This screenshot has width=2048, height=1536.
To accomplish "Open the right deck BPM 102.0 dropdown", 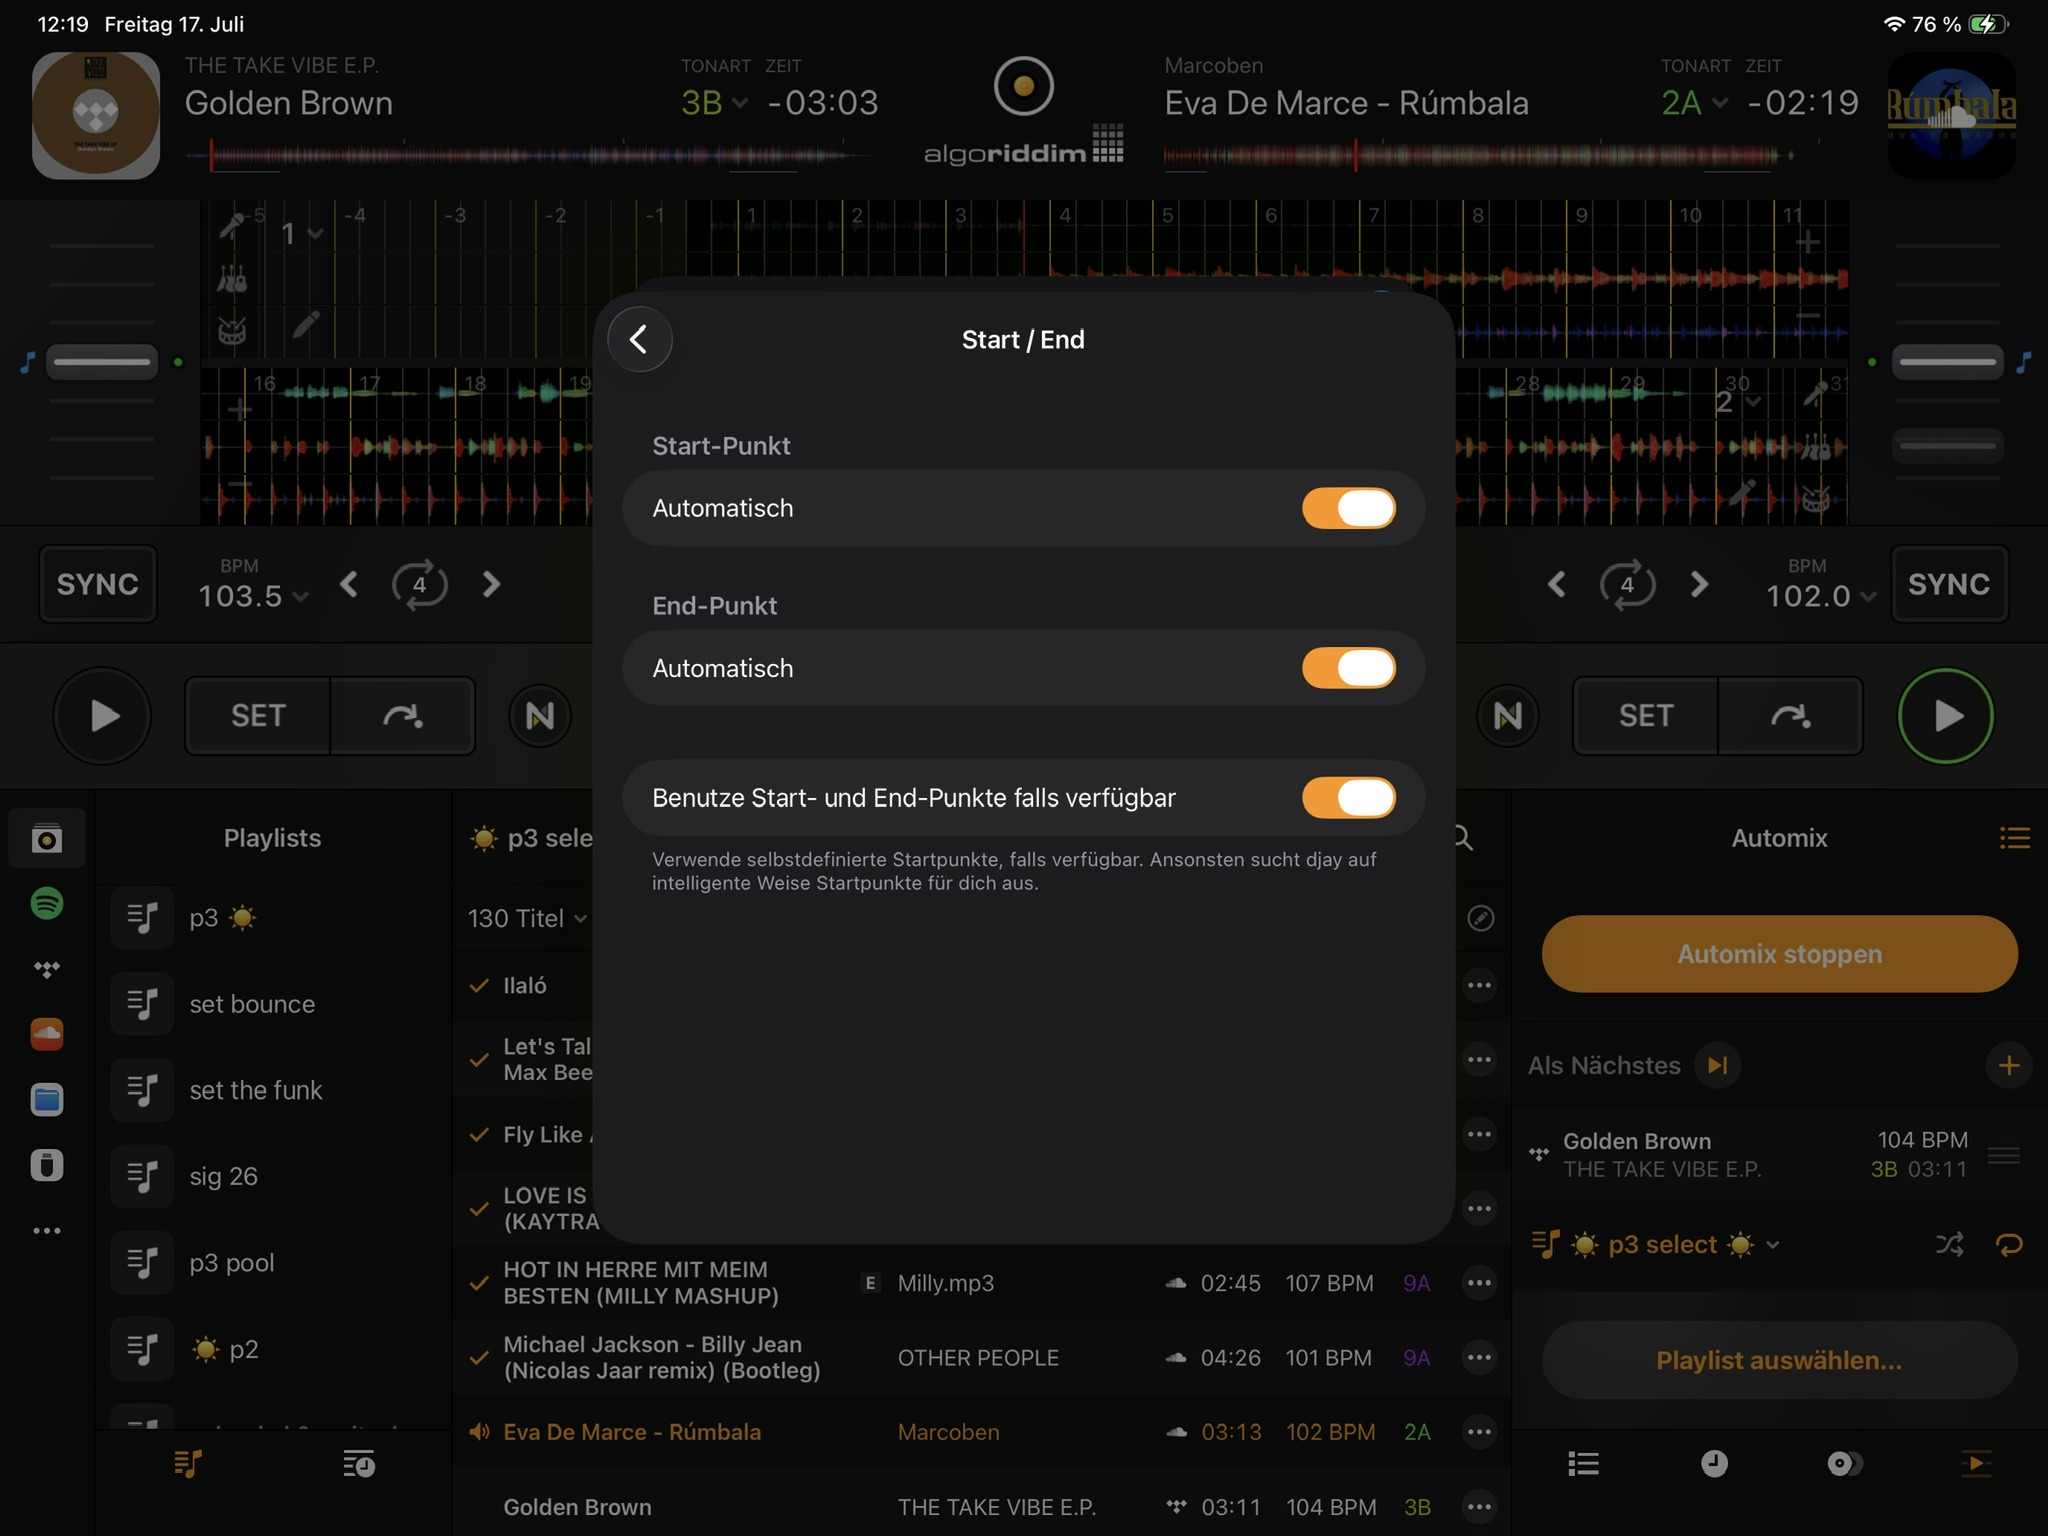I will (x=1821, y=596).
